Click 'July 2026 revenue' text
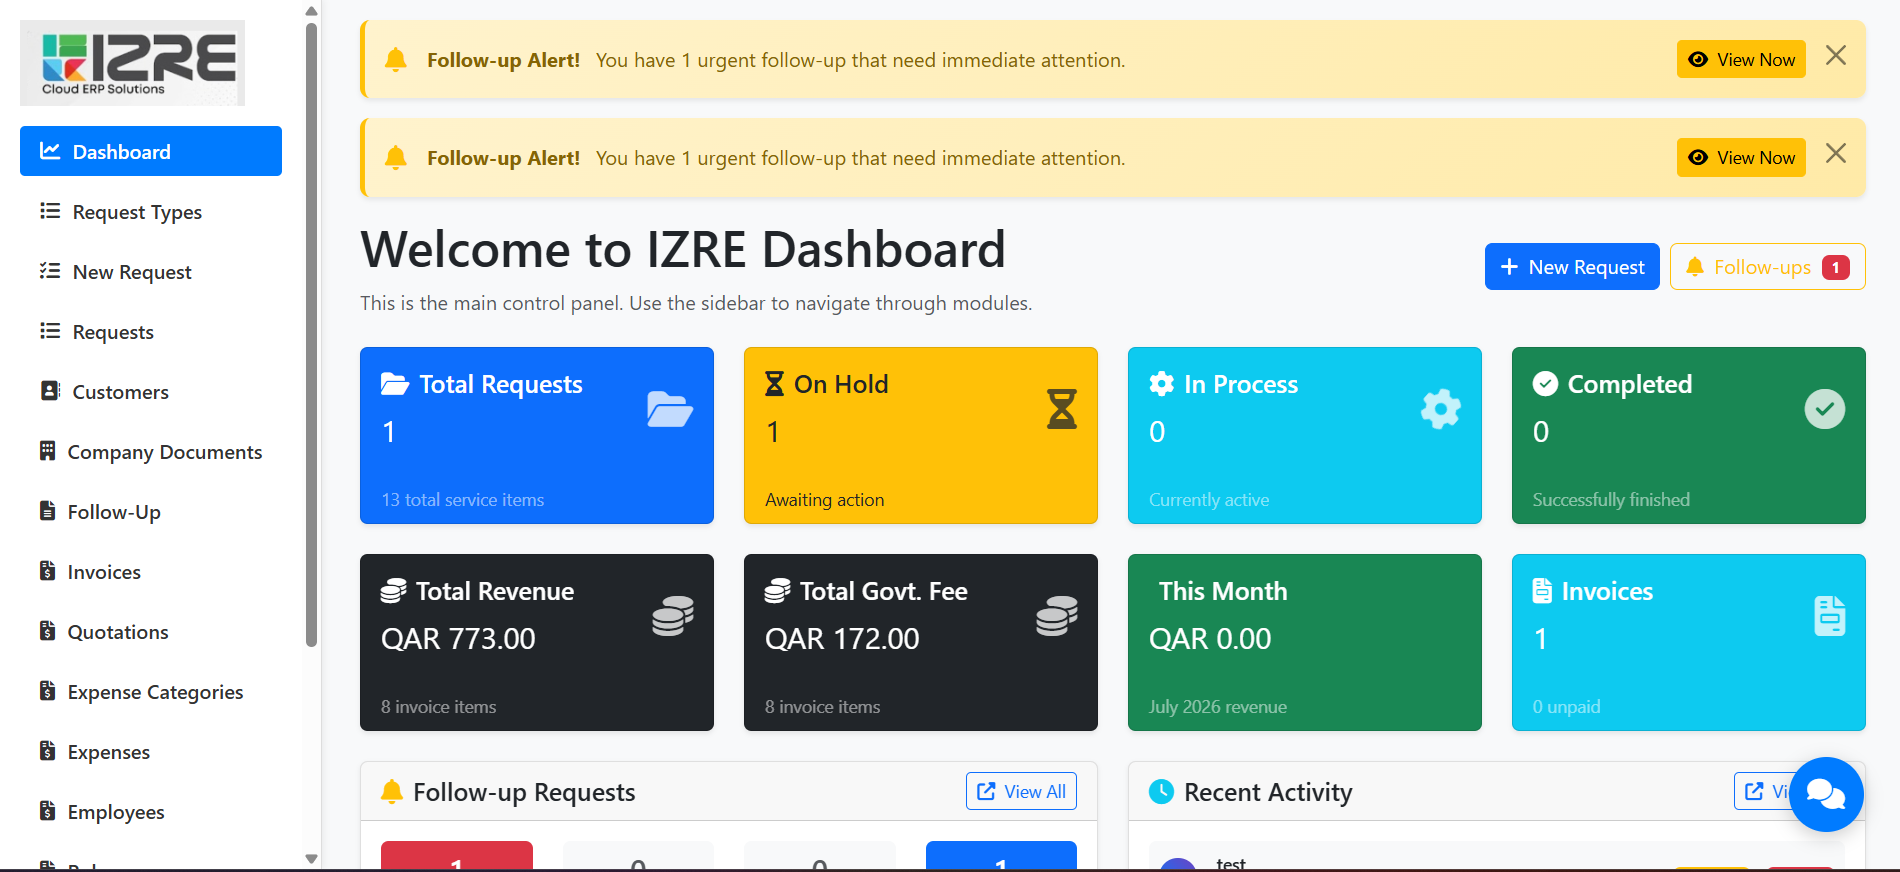Screen dimensions: 1900x872 [1218, 707]
